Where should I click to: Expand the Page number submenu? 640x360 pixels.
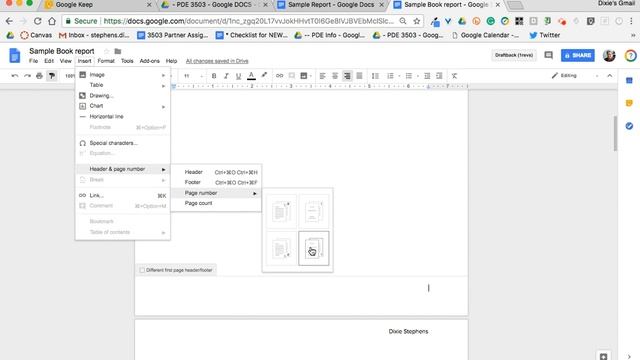pos(216,193)
